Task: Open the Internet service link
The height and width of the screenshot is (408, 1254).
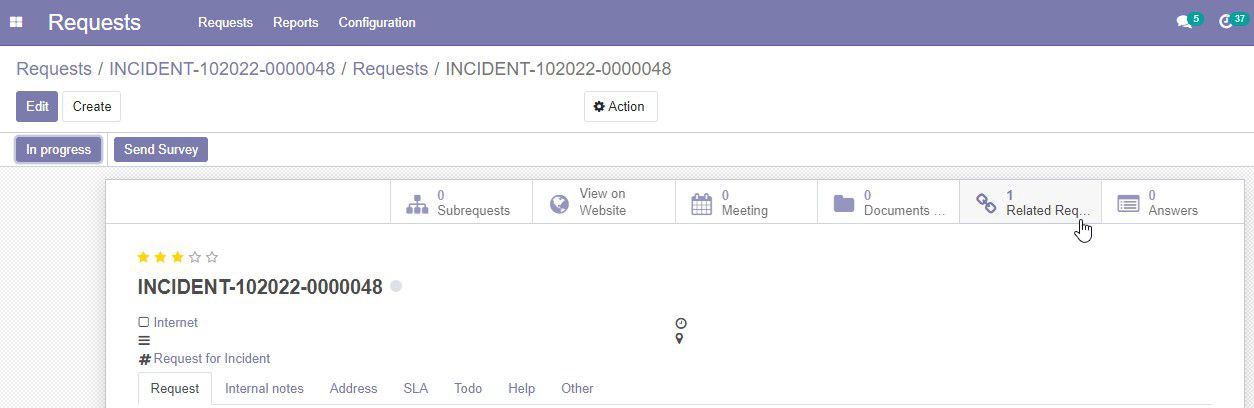Action: pos(176,322)
